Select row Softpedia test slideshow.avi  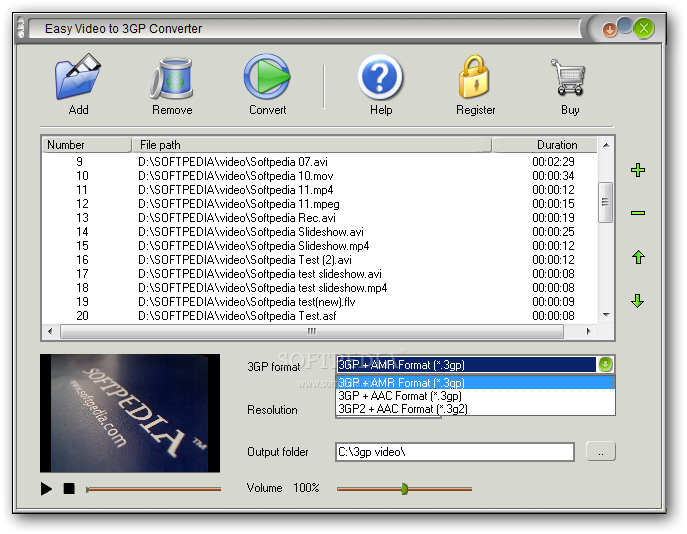tap(319, 274)
